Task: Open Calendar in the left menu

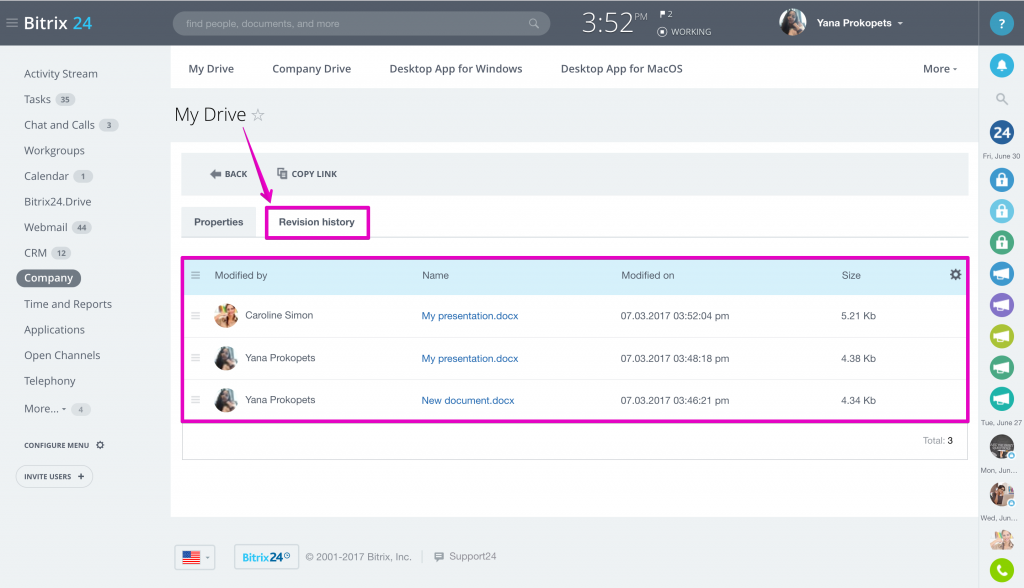Action: click(x=46, y=176)
